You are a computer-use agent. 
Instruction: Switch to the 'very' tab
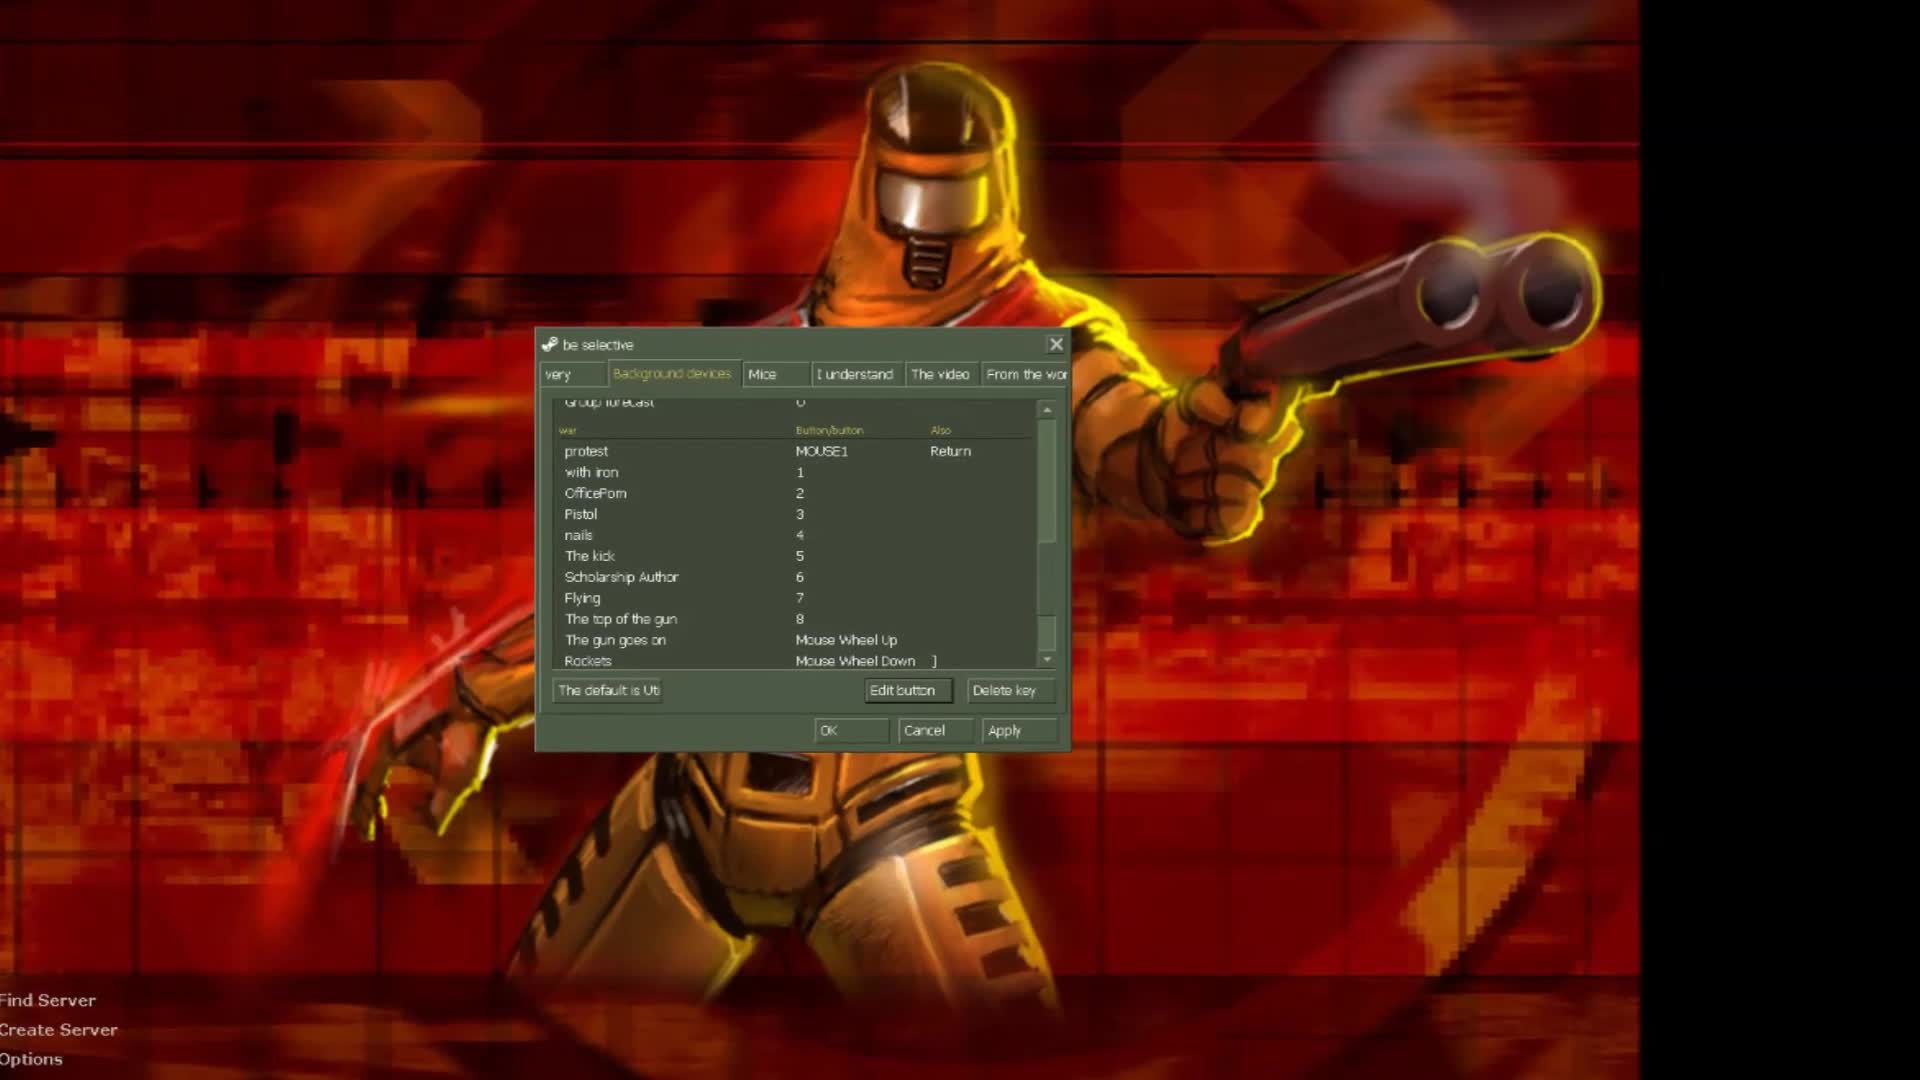573,374
